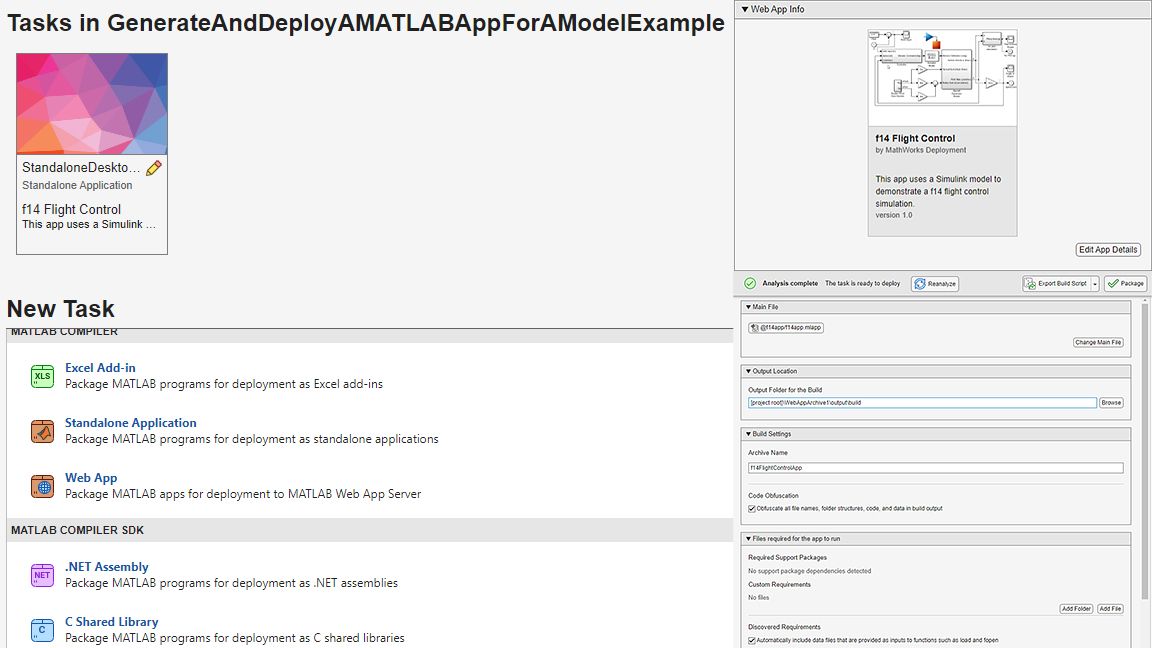1152x648 pixels.
Task: Click the f14 Flight Control model thumbnail
Action: [x=942, y=80]
